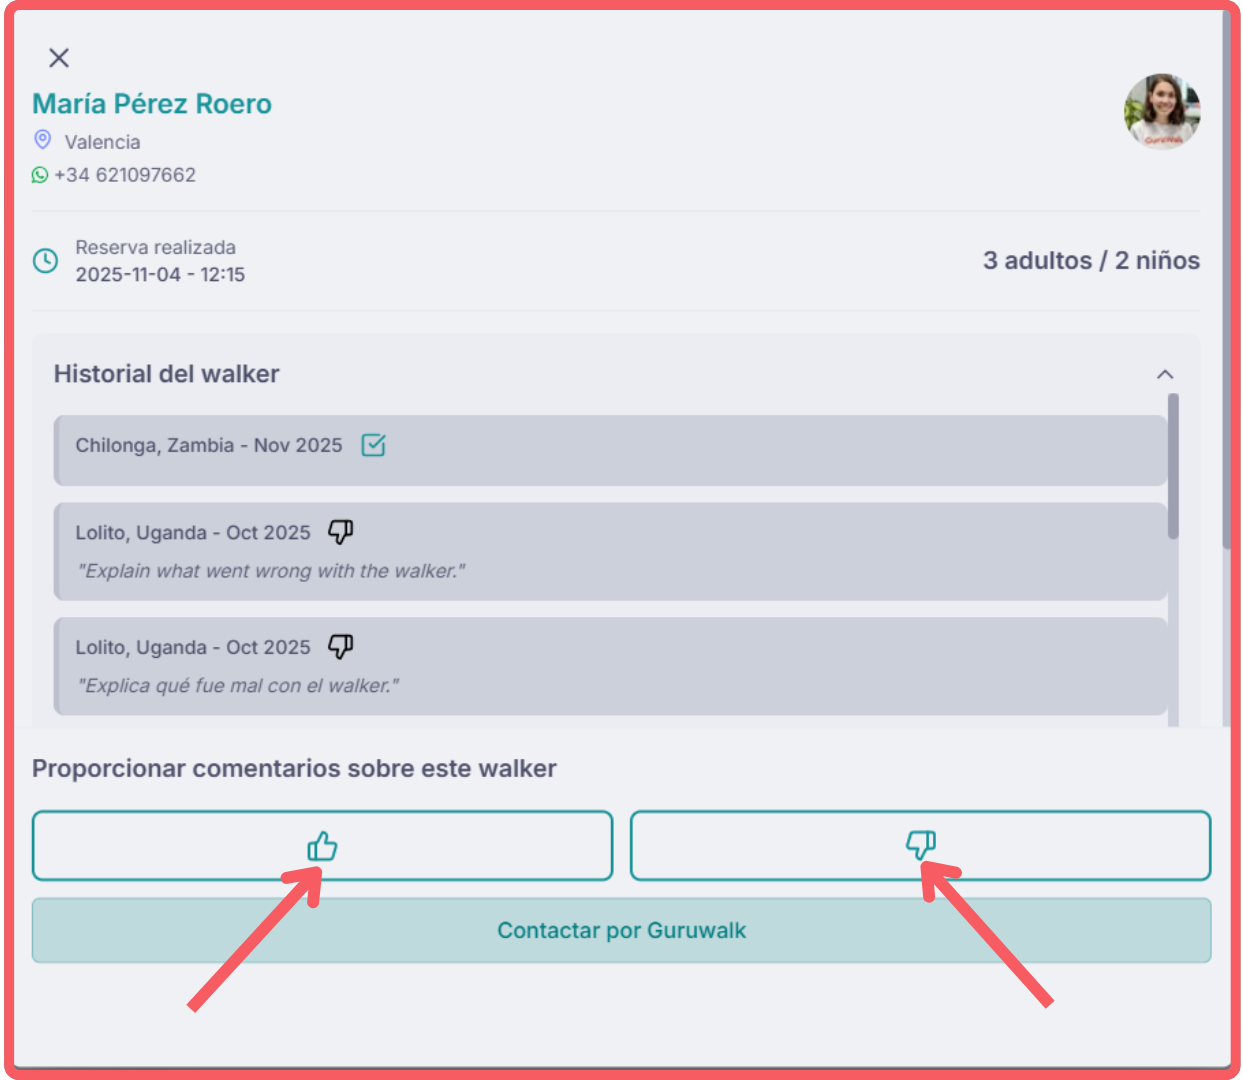Select the Spanish "Explica qué fue mal" entry
Image resolution: width=1243 pixels, height=1080 pixels.
point(610,666)
